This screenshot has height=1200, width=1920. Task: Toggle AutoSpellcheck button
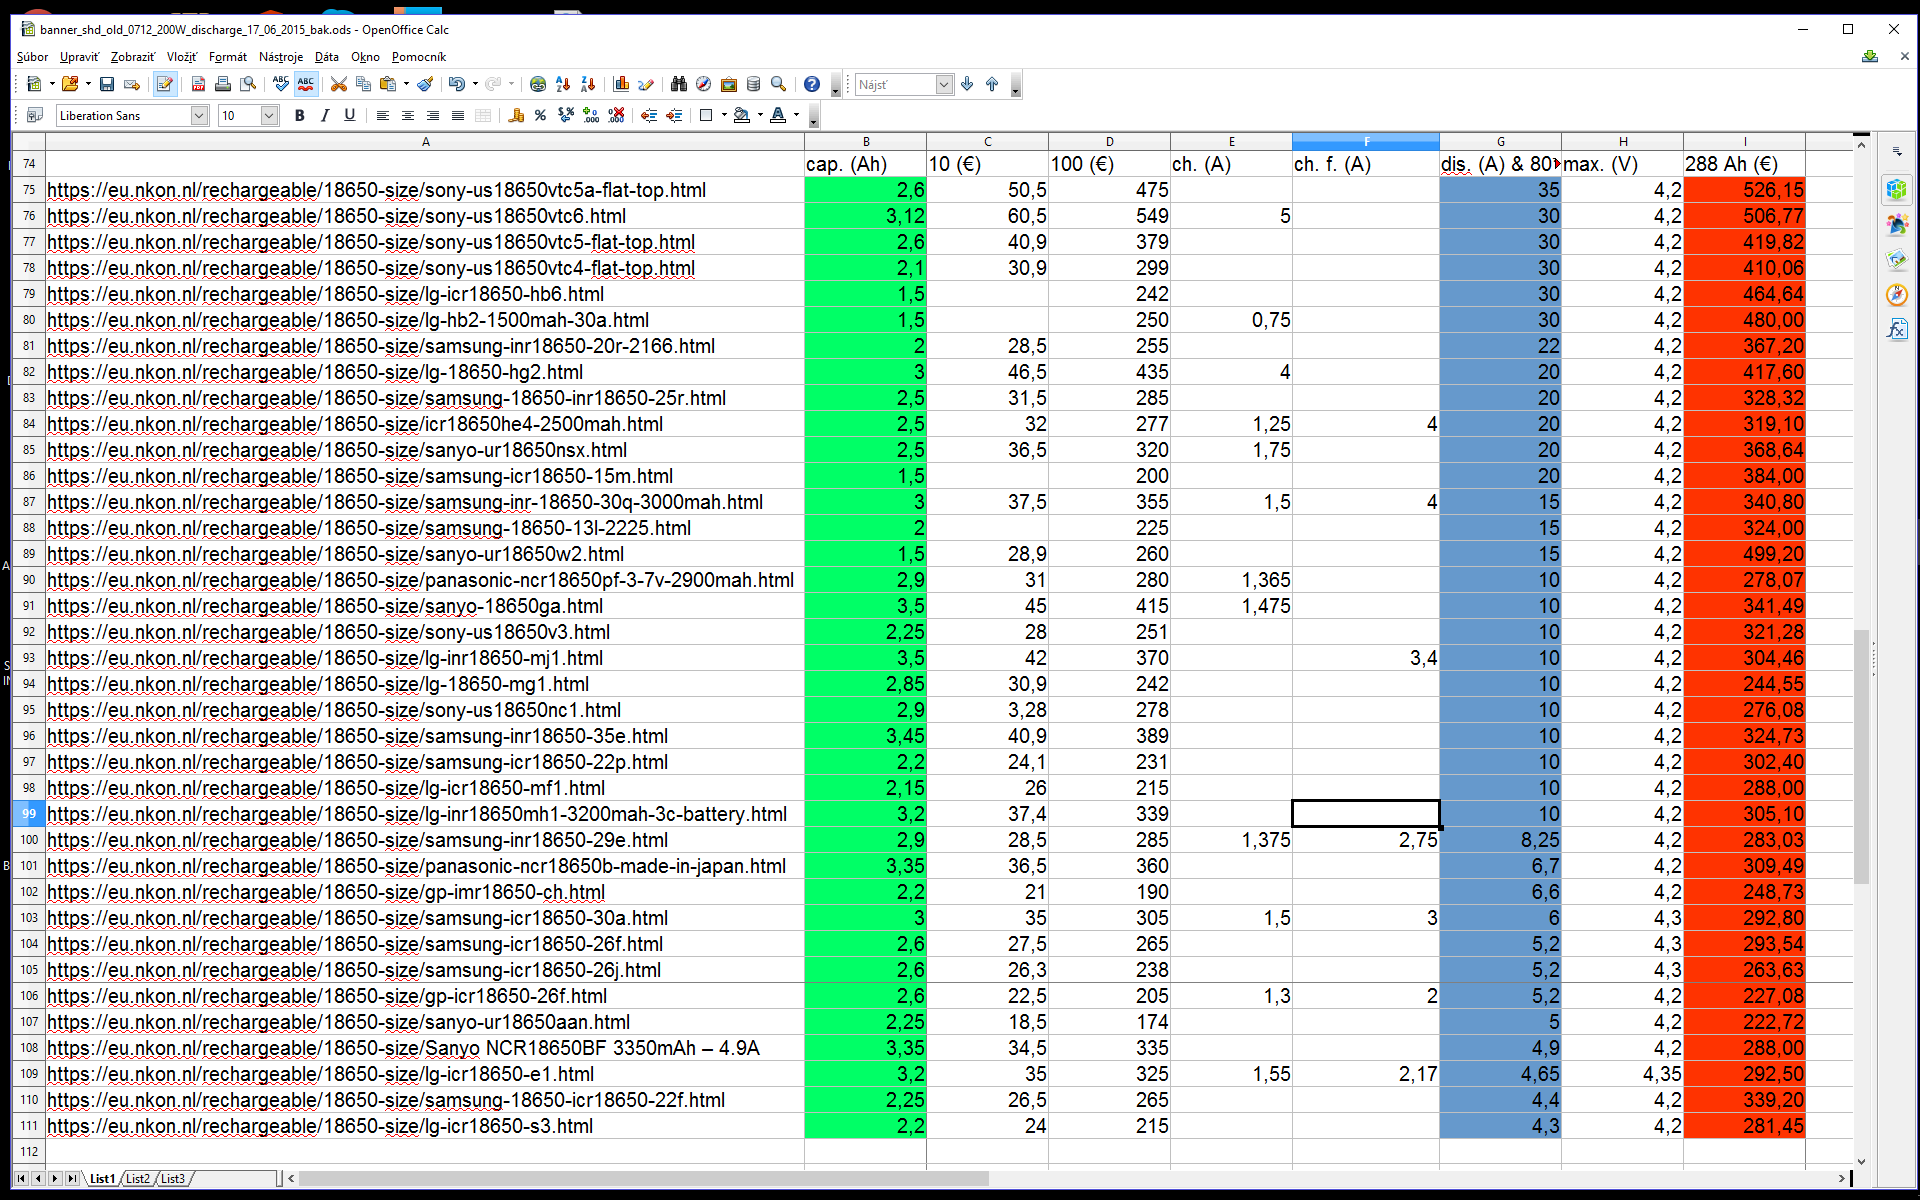click(x=306, y=85)
